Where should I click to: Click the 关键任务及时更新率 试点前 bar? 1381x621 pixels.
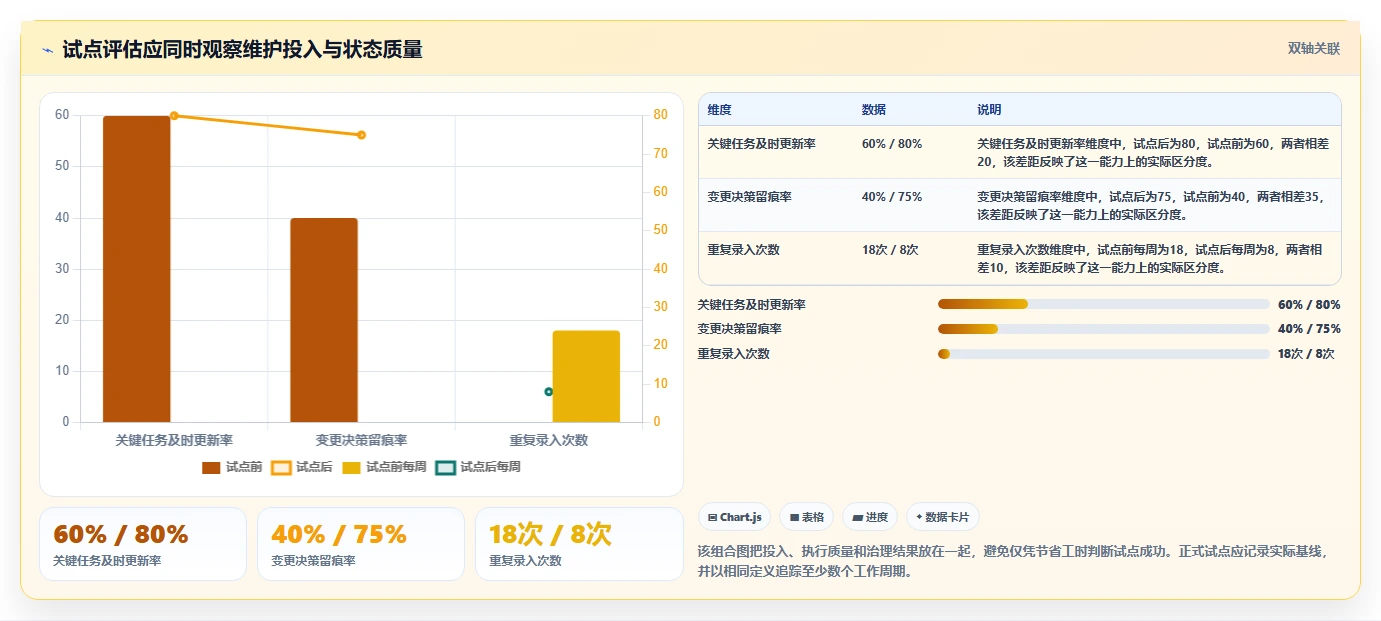pos(137,269)
